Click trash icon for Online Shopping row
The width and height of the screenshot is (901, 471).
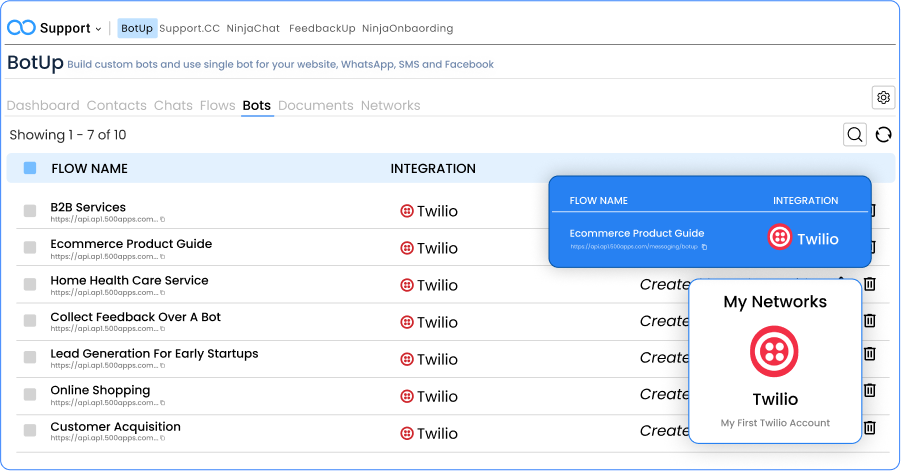870,390
